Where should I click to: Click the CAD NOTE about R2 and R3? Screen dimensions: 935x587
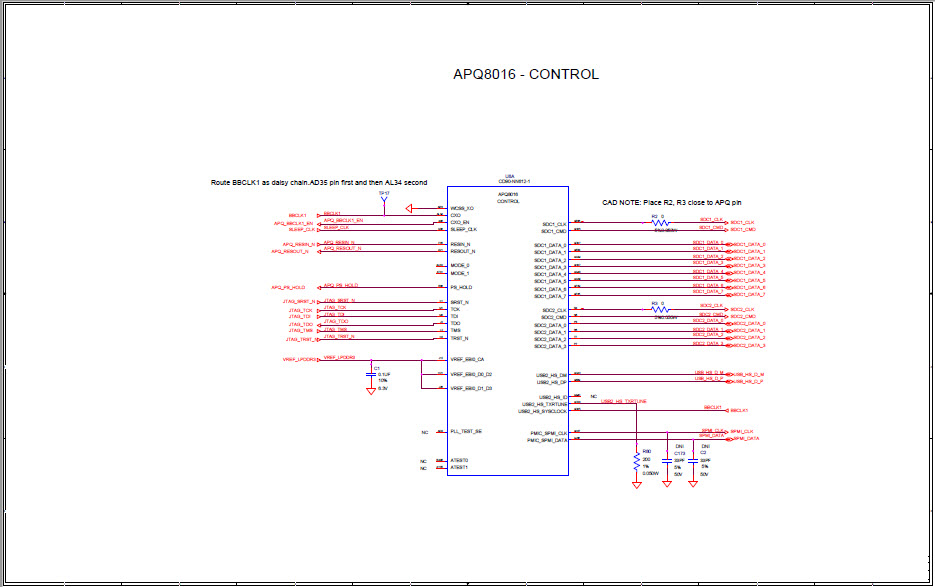coord(672,203)
